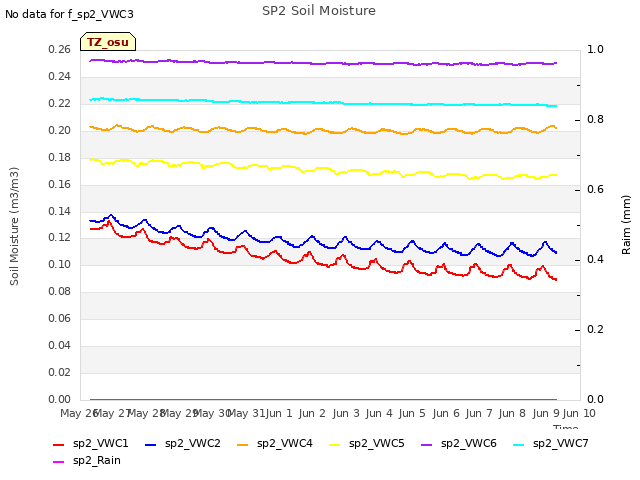This screenshot has height=480, width=640.
Task: Click the cyan sp2_VWC7 data line
Action: 322,102
